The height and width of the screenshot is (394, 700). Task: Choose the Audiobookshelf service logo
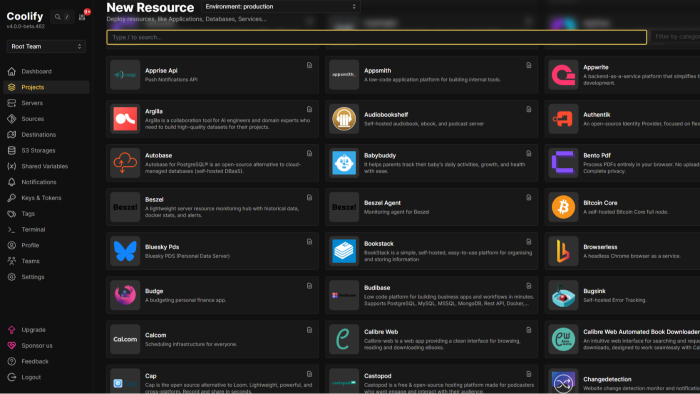(x=344, y=119)
